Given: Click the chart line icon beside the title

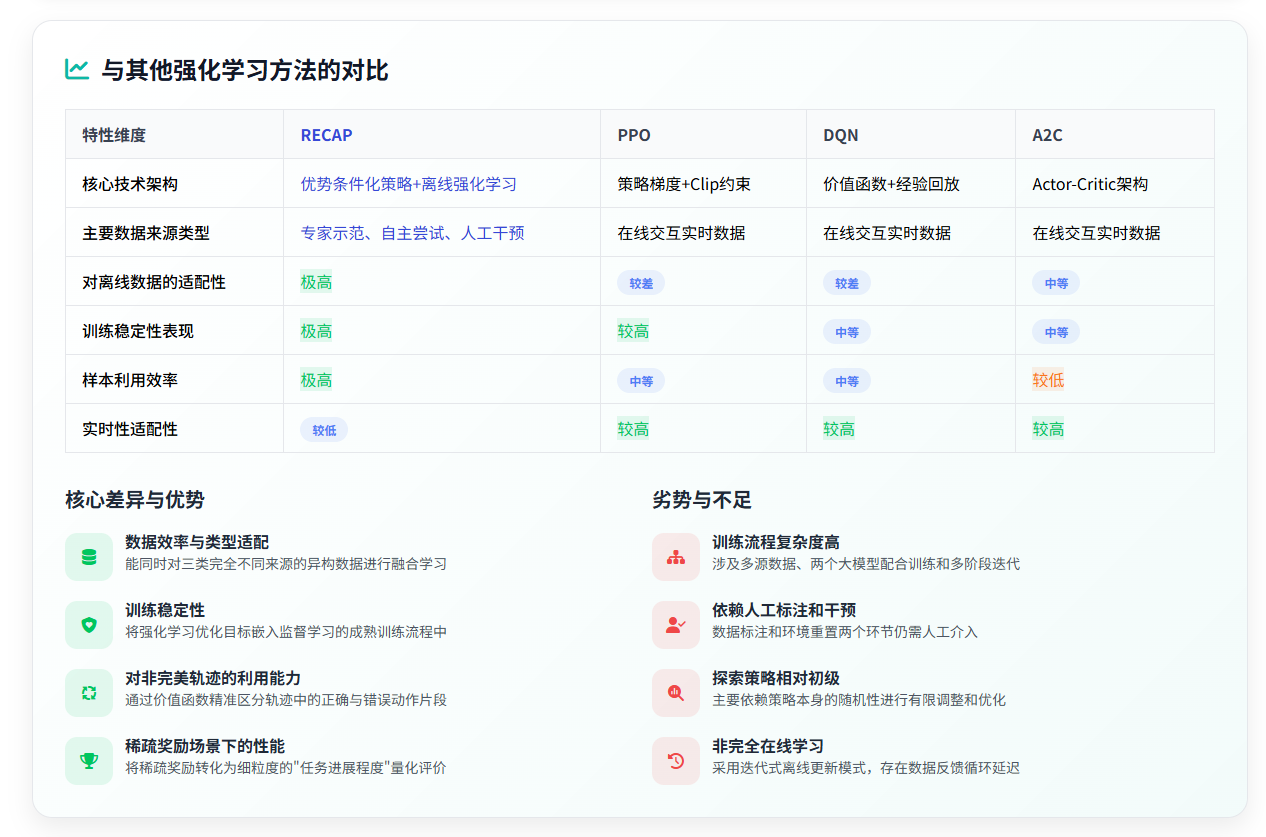Looking at the screenshot, I should (77, 70).
